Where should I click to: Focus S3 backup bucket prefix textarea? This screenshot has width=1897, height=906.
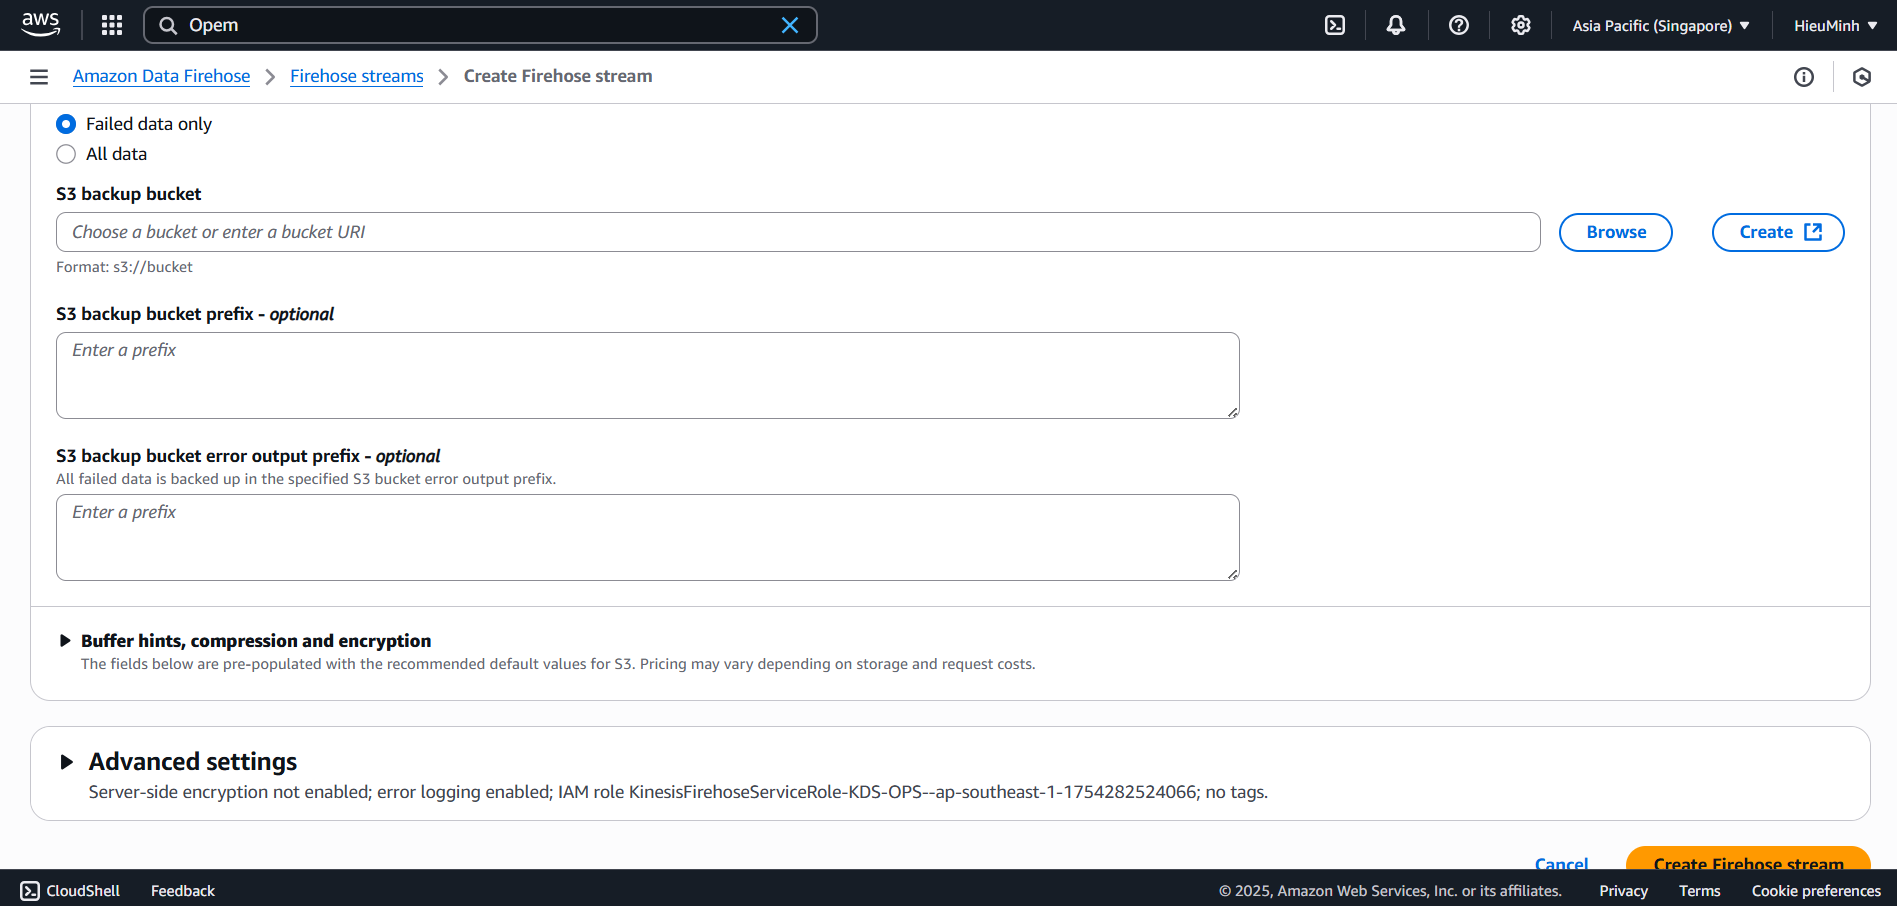(x=648, y=375)
